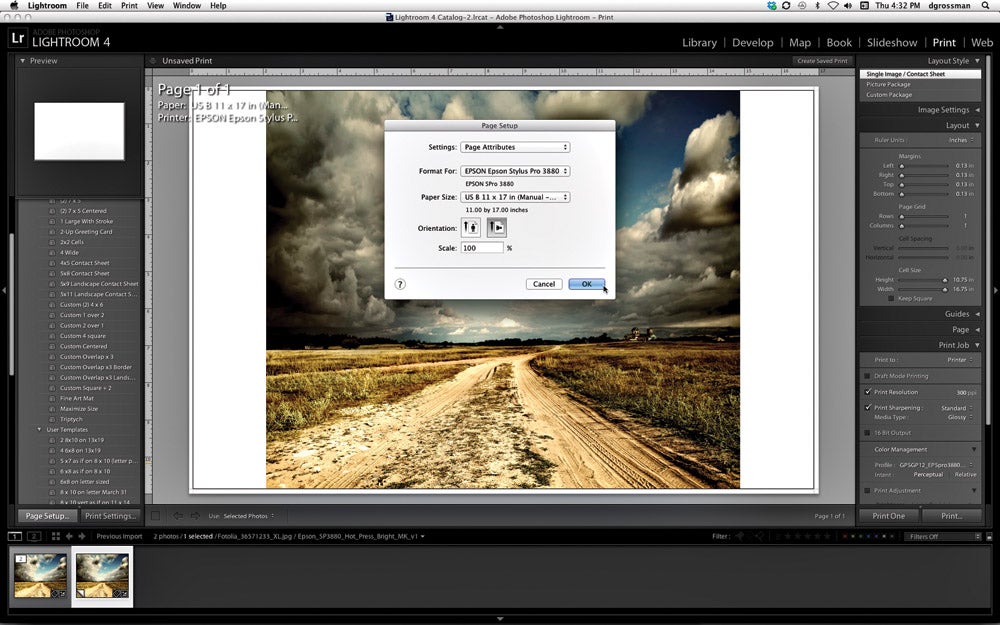Screen dimensions: 1000x625
Task: Open grid view from filmstrip bar
Action: pos(55,536)
